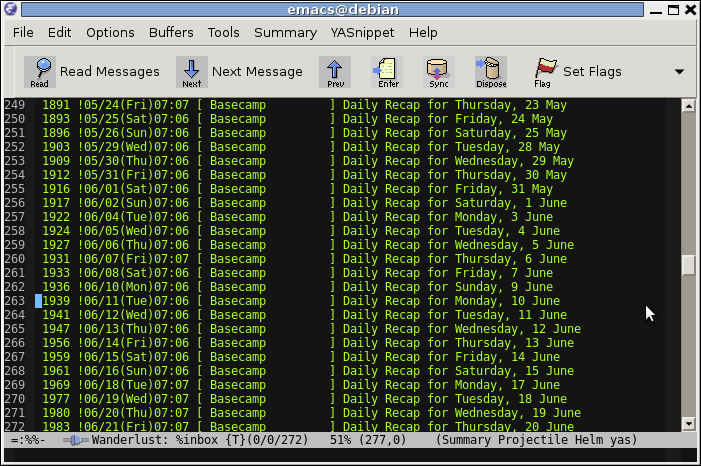The image size is (701, 466).
Task: Open the Options menu
Action: coord(110,33)
